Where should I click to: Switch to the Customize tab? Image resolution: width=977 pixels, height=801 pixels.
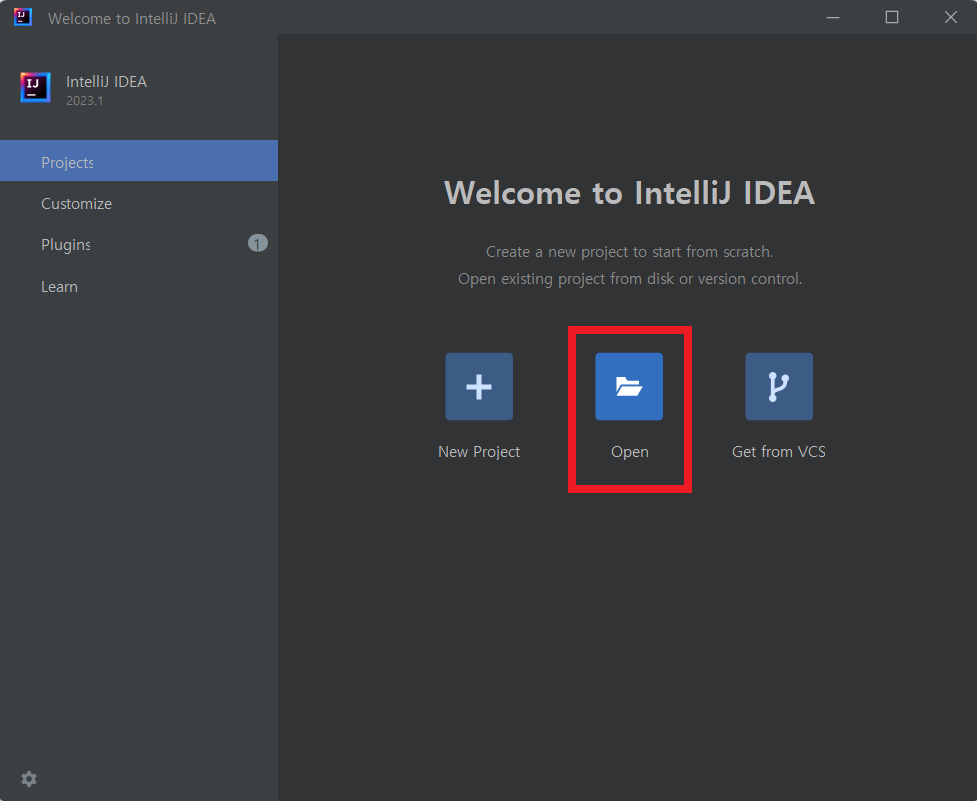[x=139, y=204]
